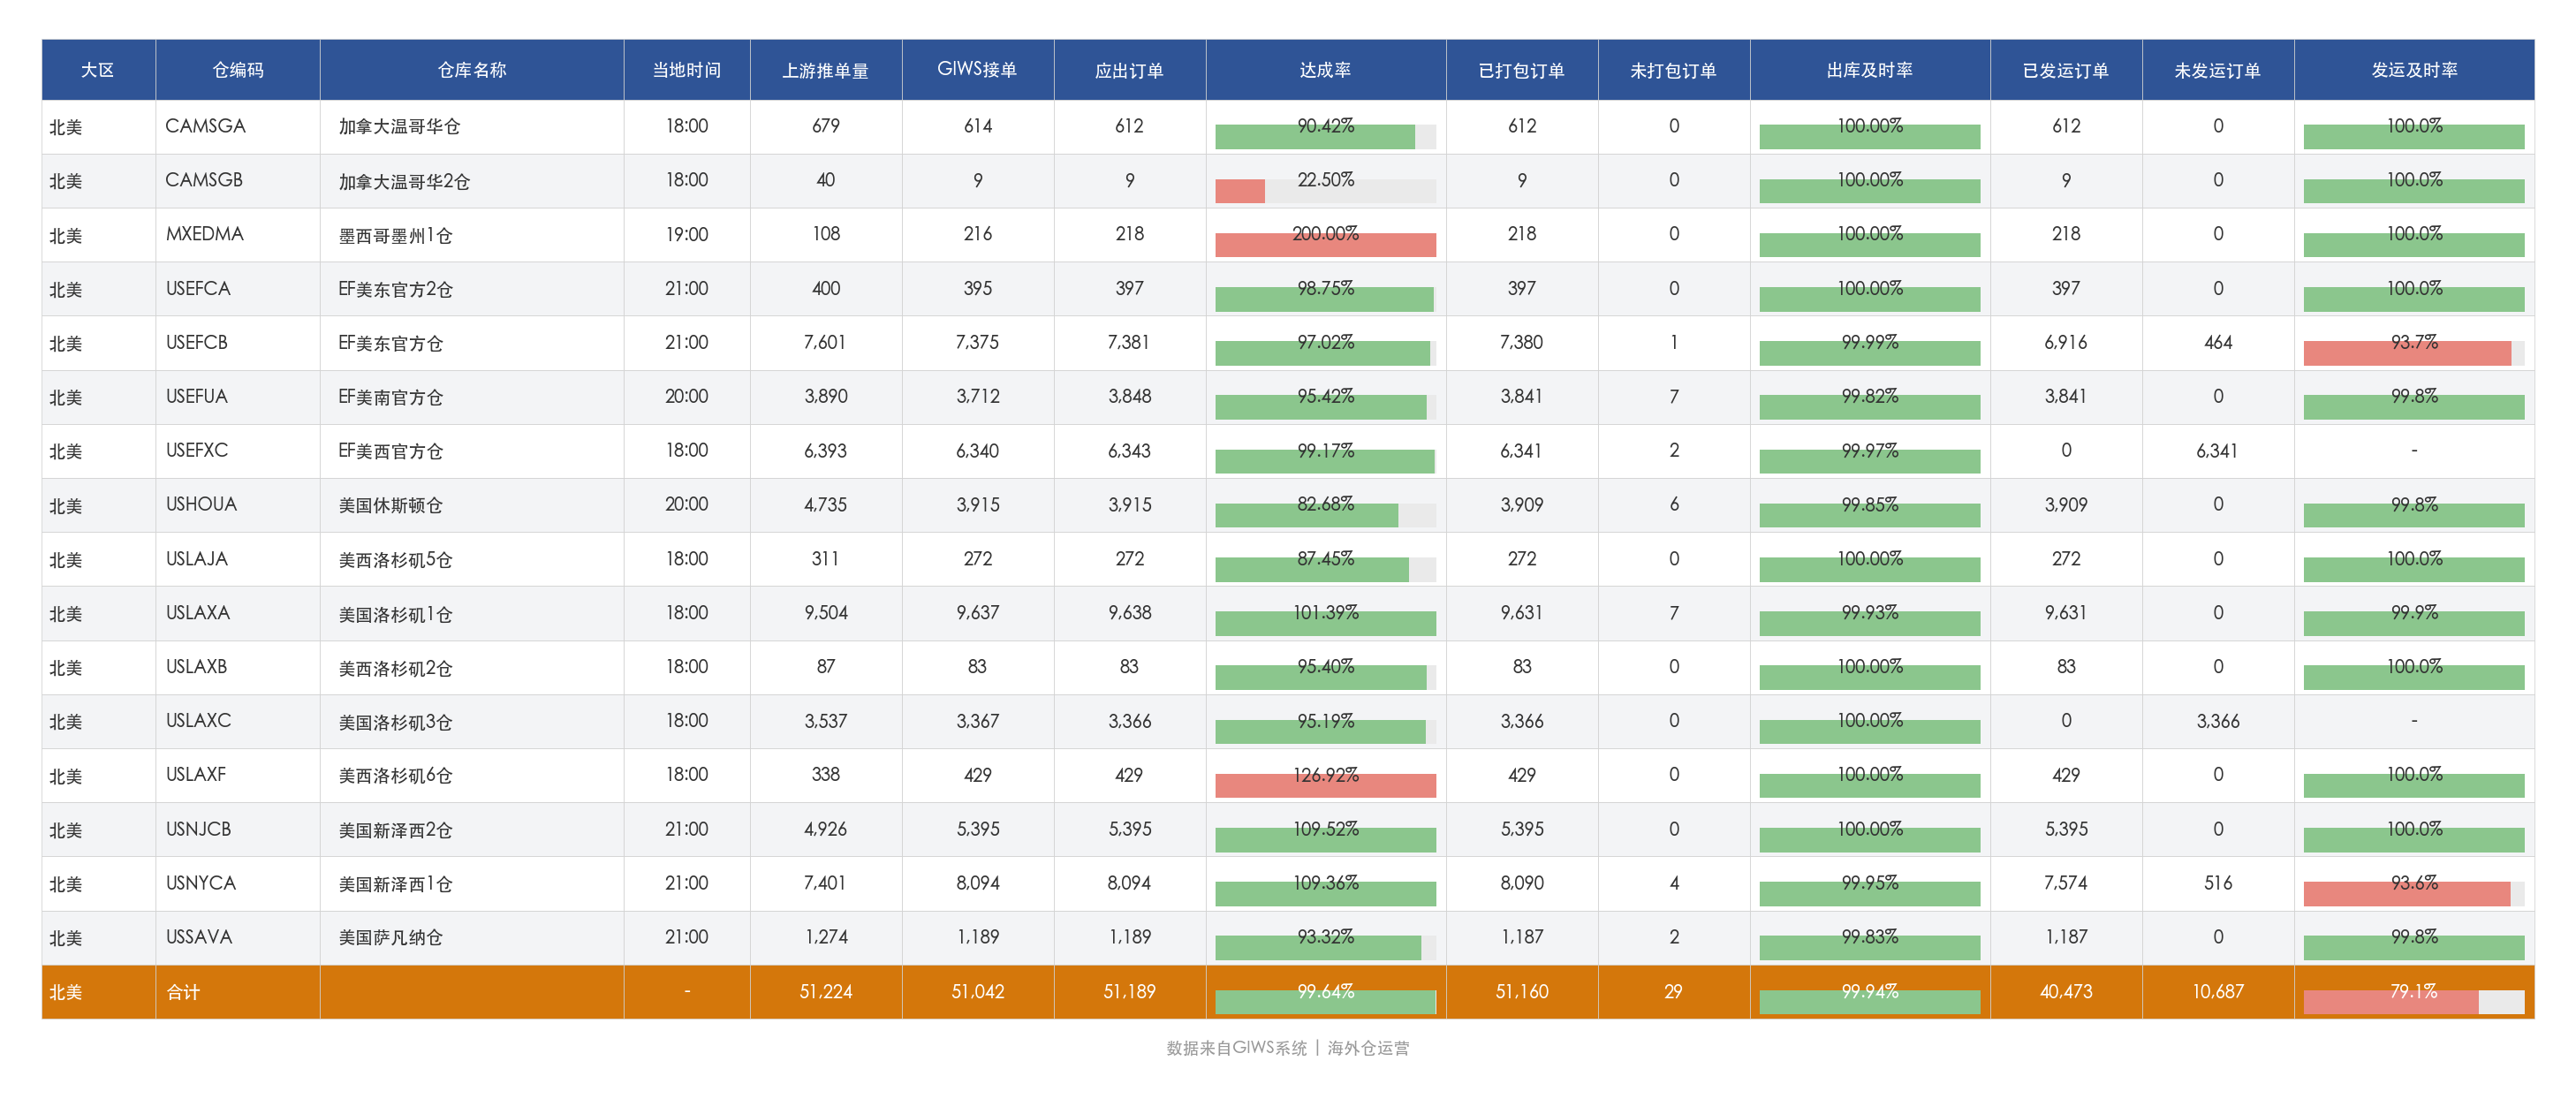Viewport: 2576px width, 1114px height.
Task: Click the 大区 column header
Action: (x=98, y=70)
